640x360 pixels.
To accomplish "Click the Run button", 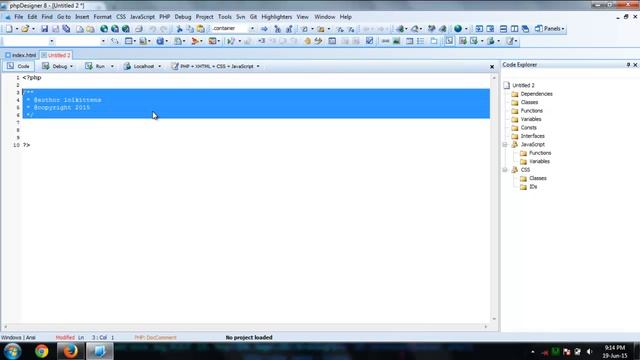I will pos(96,66).
